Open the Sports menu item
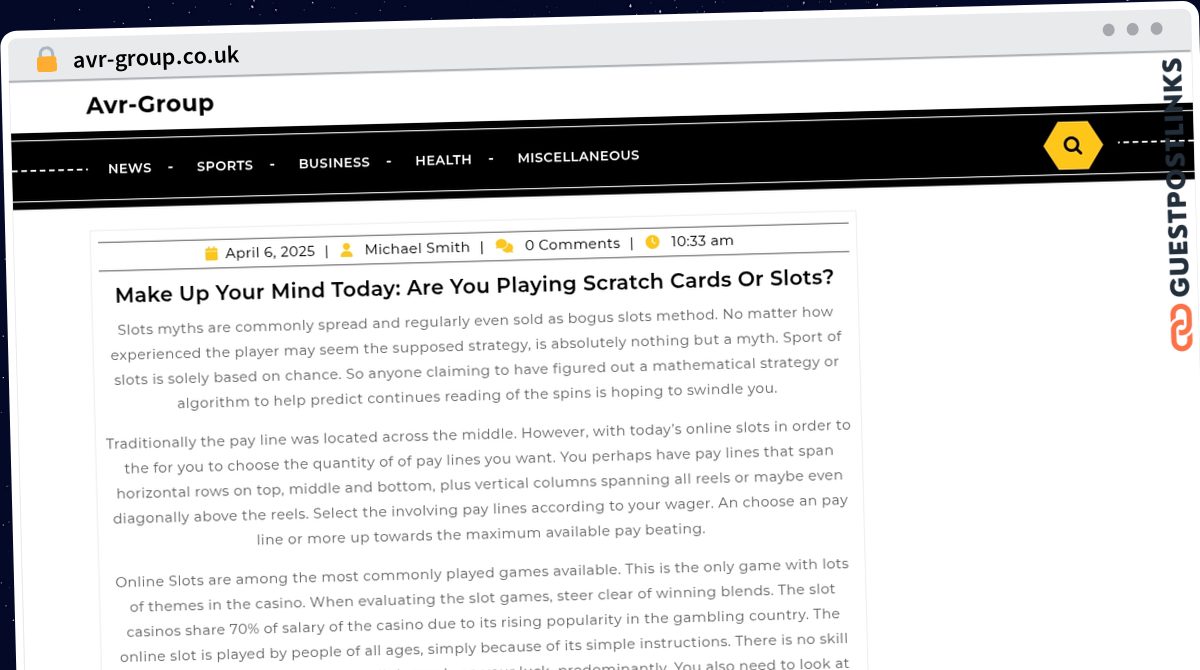Screen dimensions: 1200x670 (225, 165)
